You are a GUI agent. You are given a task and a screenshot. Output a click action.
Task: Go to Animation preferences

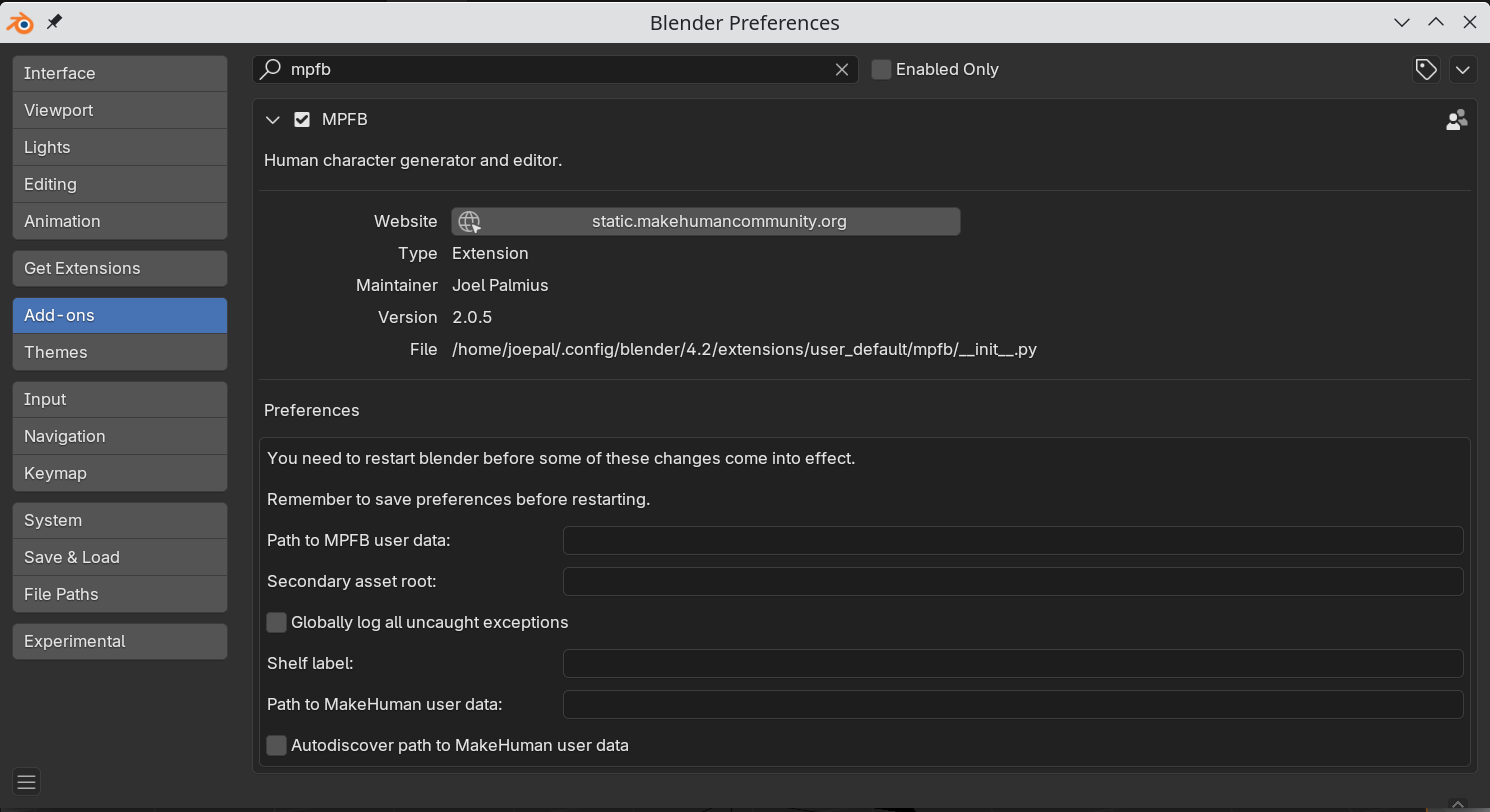tap(120, 221)
